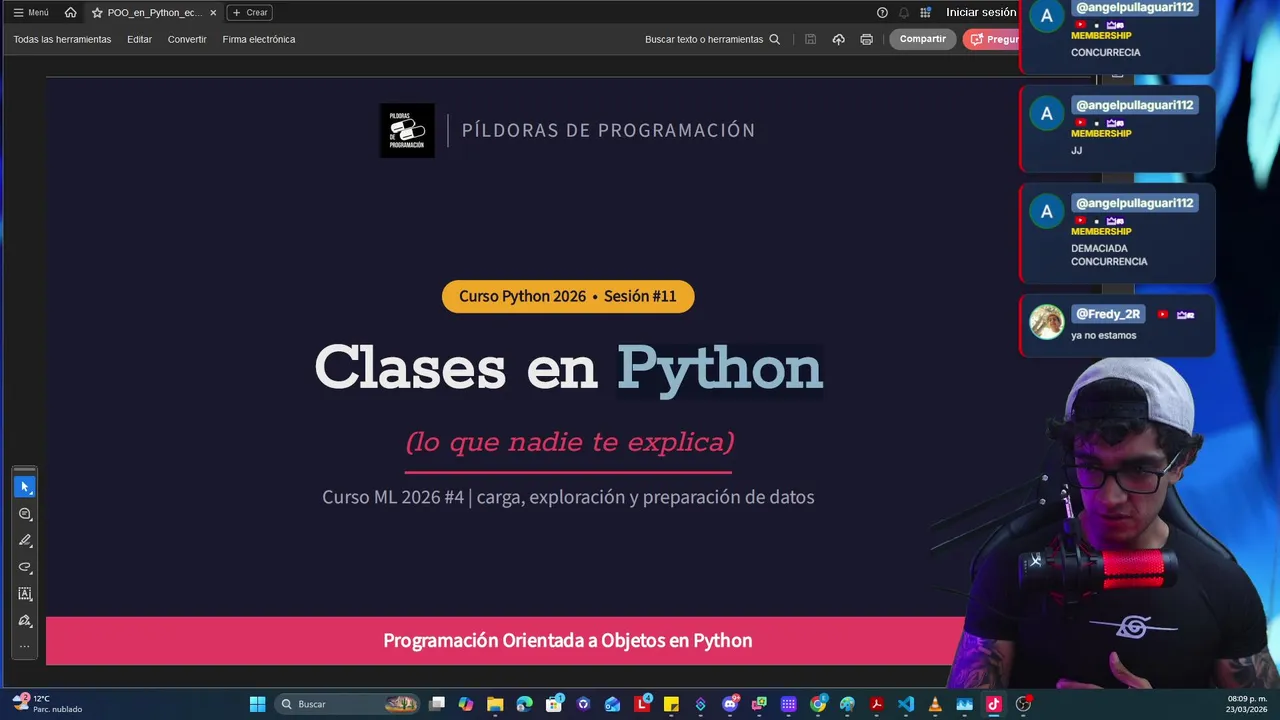Screen dimensions: 1280x720
Task: Open Copilot from taskbar
Action: click(466, 704)
